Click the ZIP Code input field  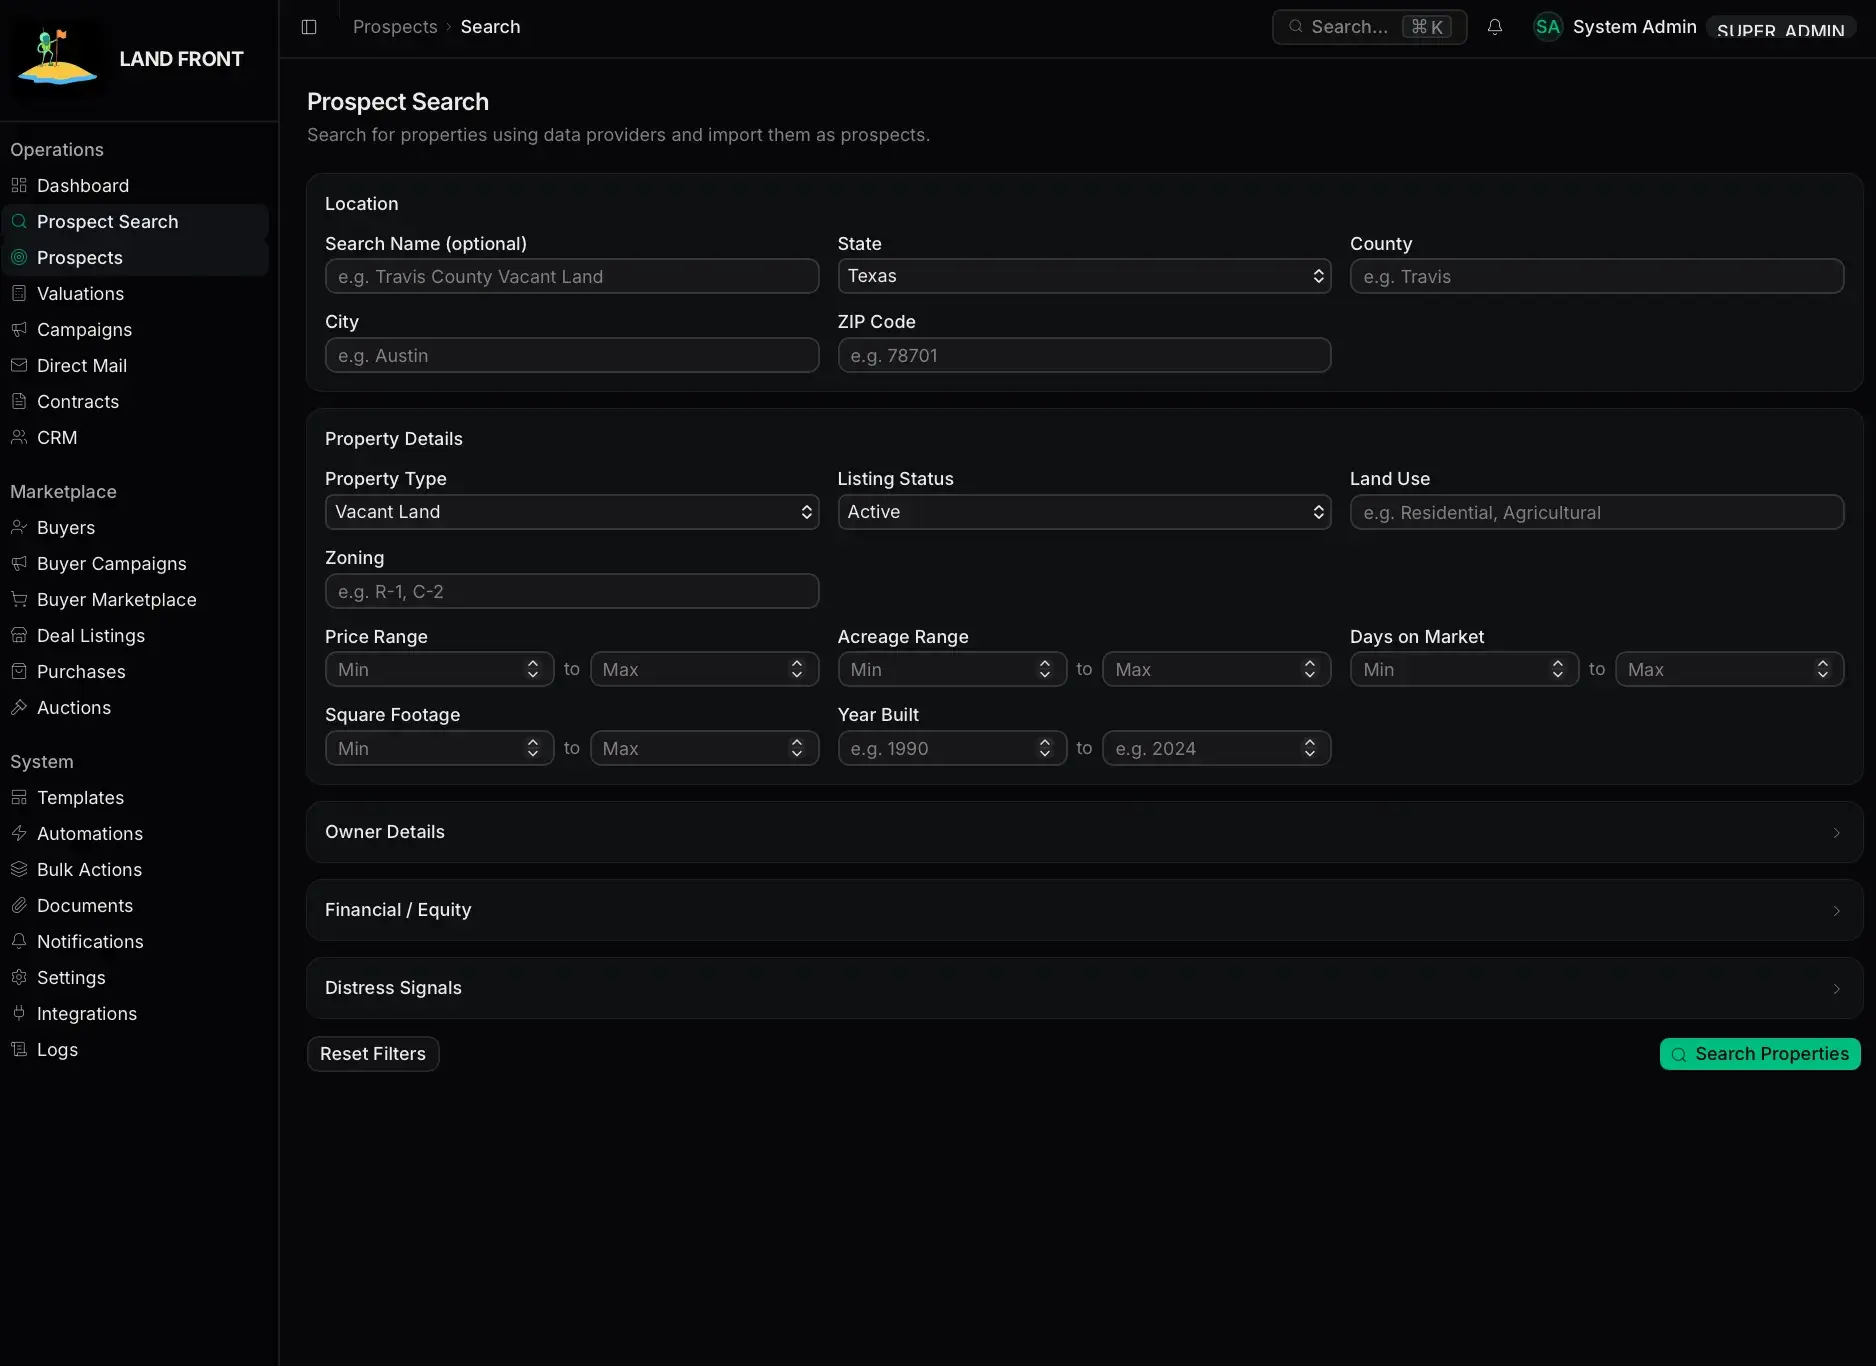(x=1084, y=355)
